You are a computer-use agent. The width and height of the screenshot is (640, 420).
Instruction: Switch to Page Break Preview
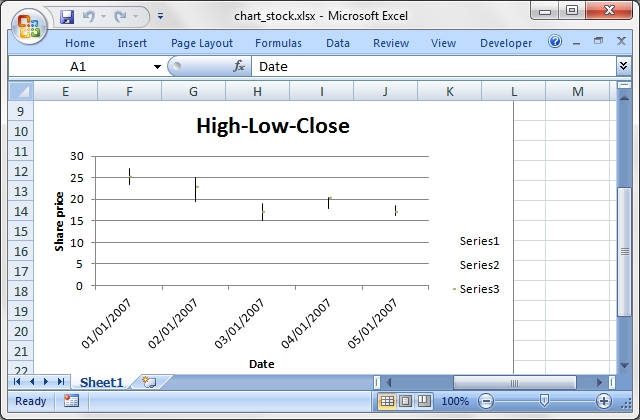424,401
